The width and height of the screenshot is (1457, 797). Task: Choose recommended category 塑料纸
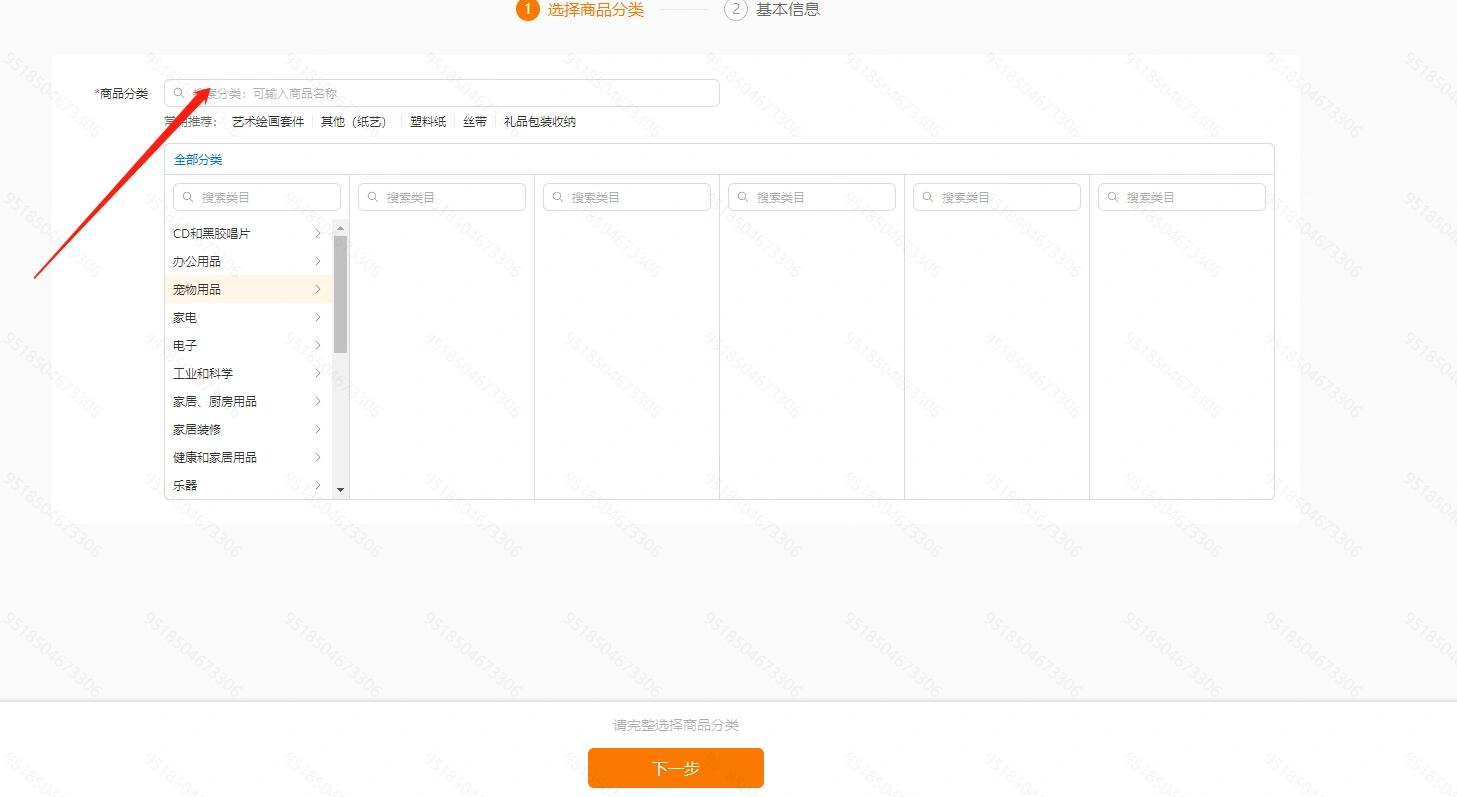coord(428,122)
